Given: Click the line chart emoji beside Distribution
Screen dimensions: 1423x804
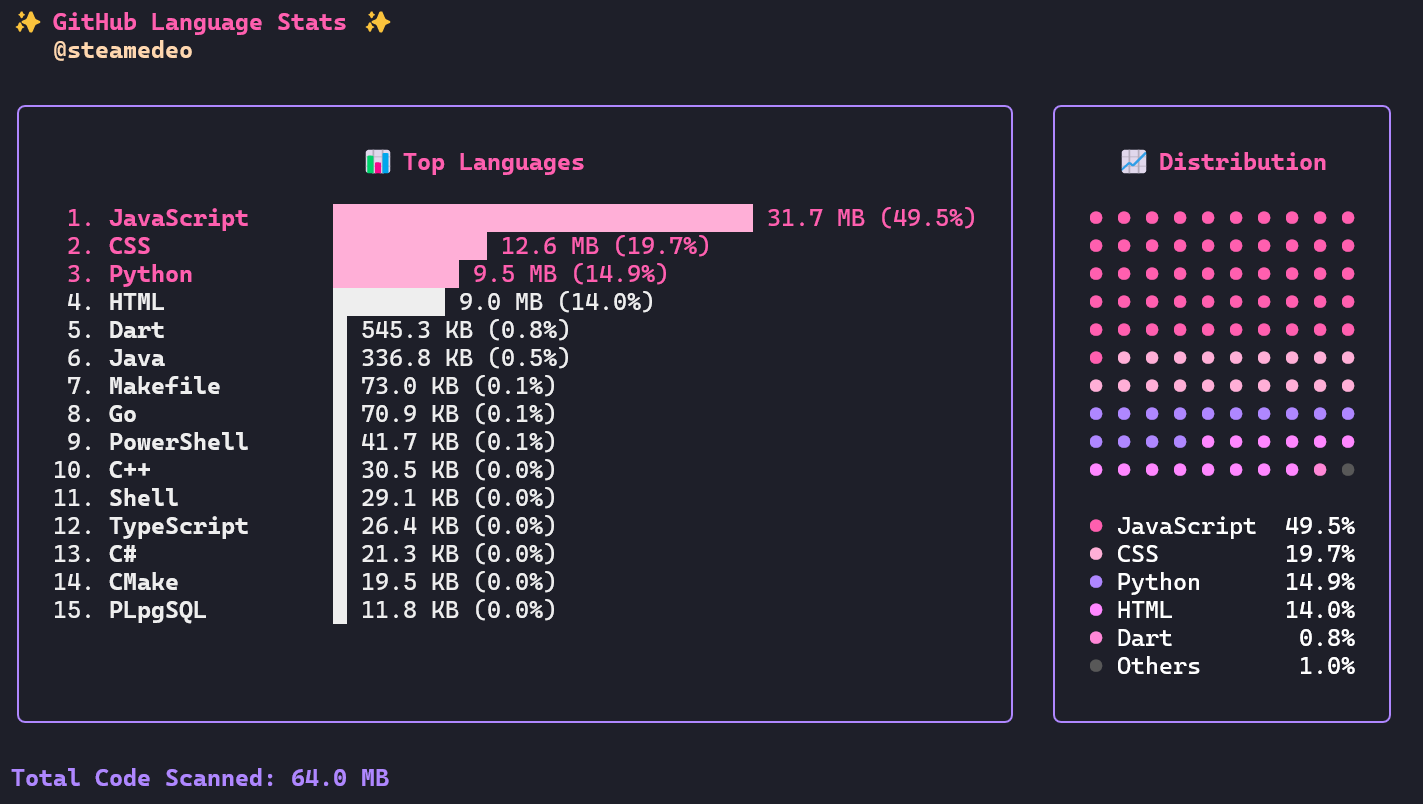Looking at the screenshot, I should [x=1133, y=162].
